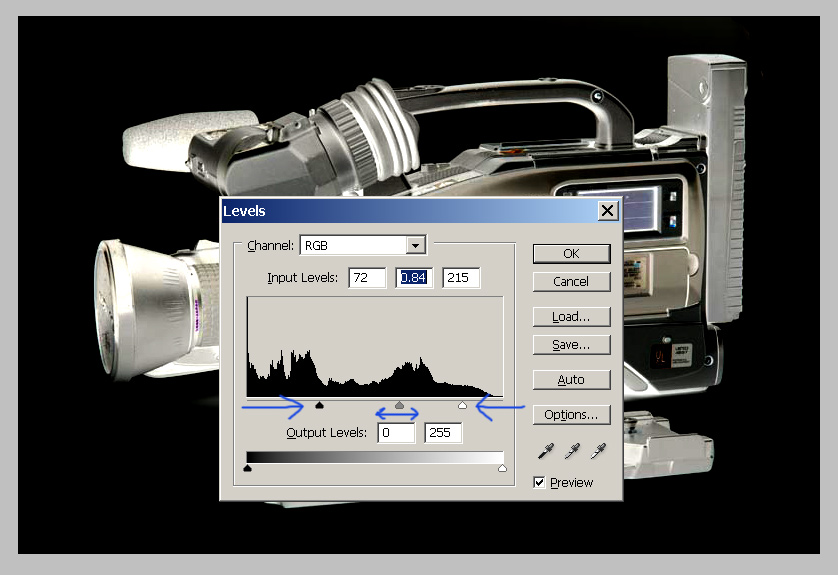Screen dimensions: 838x575
Task: Close the Levels dialog with X
Action: pos(608,211)
